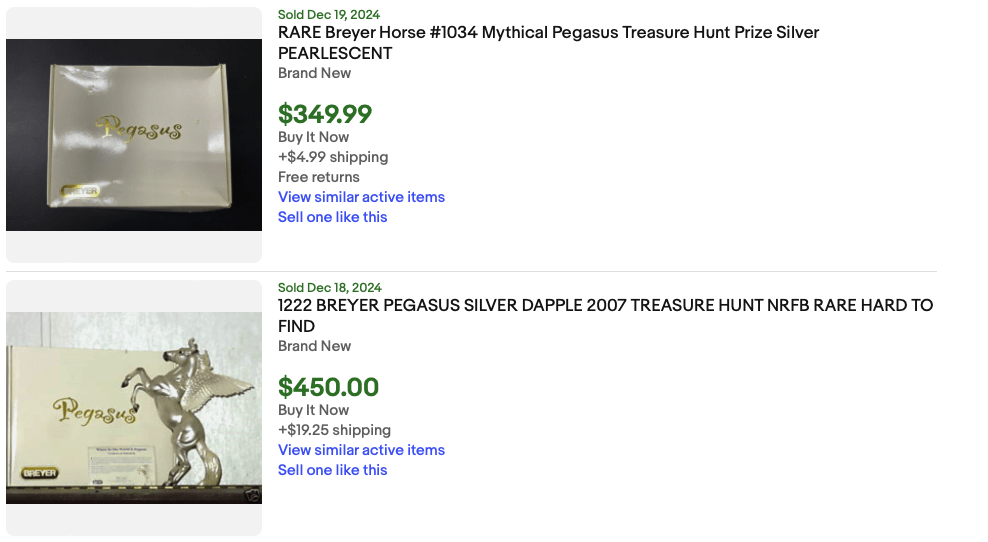Click the +$19.25 shipping text
Screen dimensions: 988x542
(x=334, y=430)
